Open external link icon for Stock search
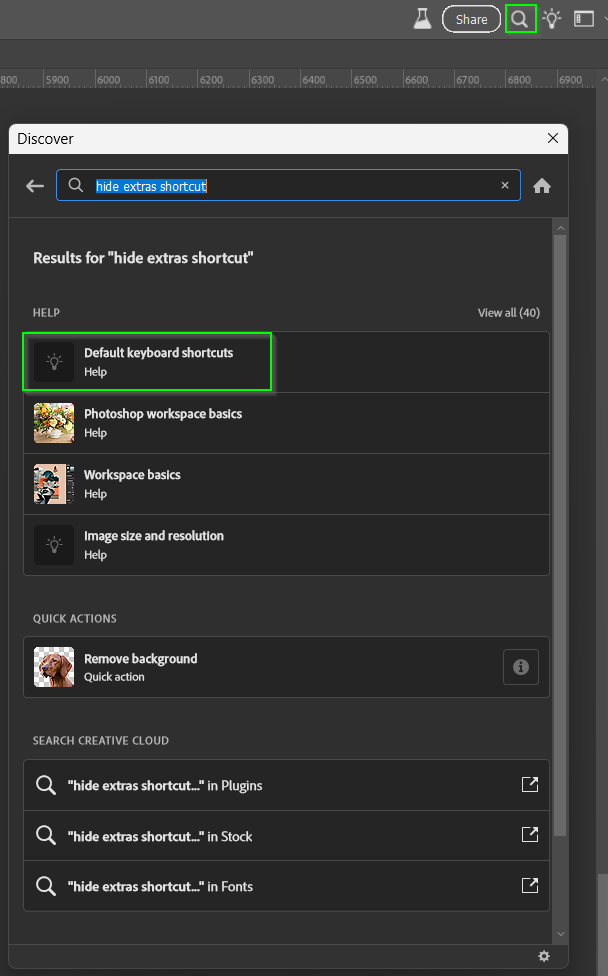Image resolution: width=608 pixels, height=976 pixels. (530, 835)
